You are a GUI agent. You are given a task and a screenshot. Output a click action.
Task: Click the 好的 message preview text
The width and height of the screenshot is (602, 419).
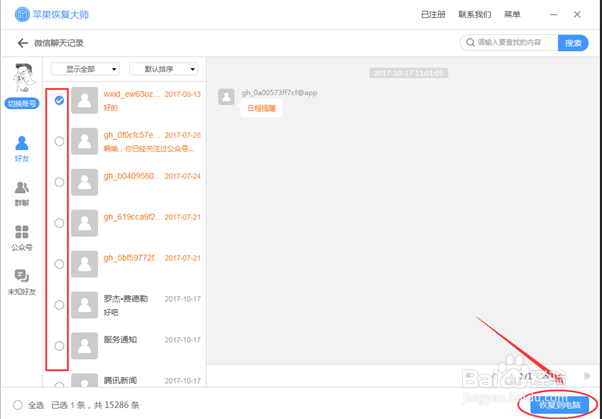[111, 108]
